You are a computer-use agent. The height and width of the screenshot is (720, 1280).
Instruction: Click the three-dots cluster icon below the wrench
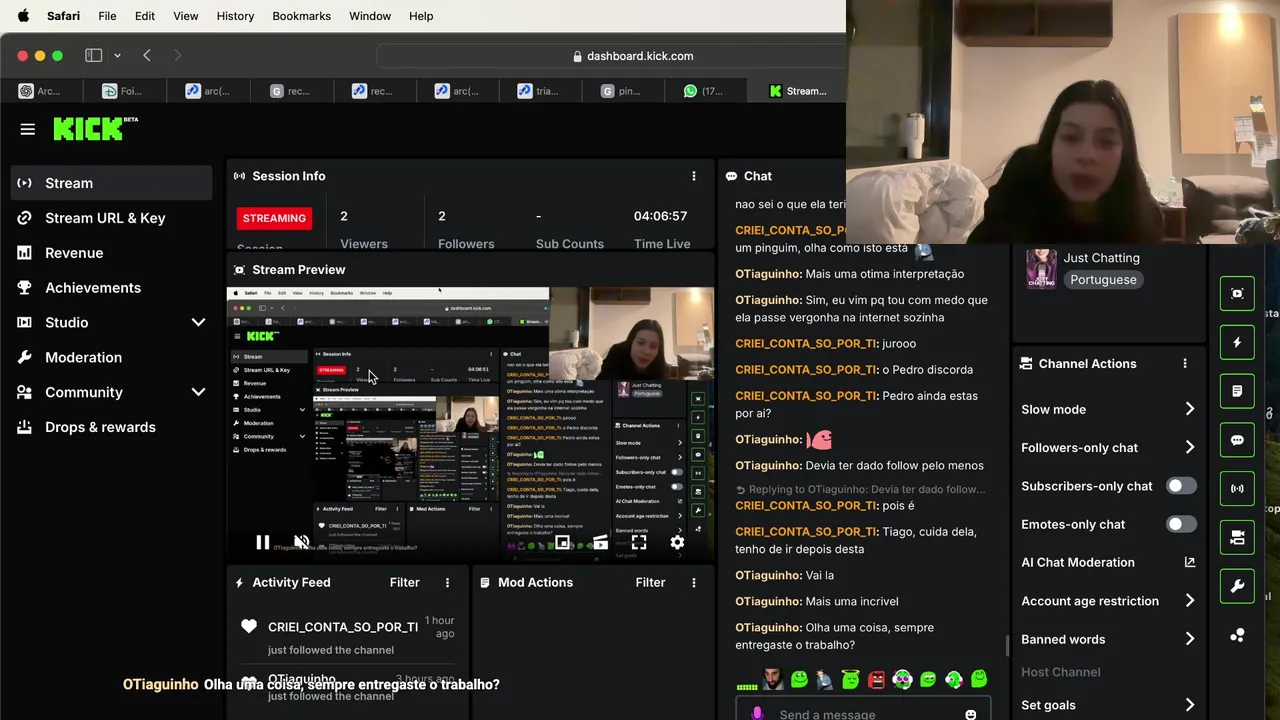click(x=1237, y=635)
